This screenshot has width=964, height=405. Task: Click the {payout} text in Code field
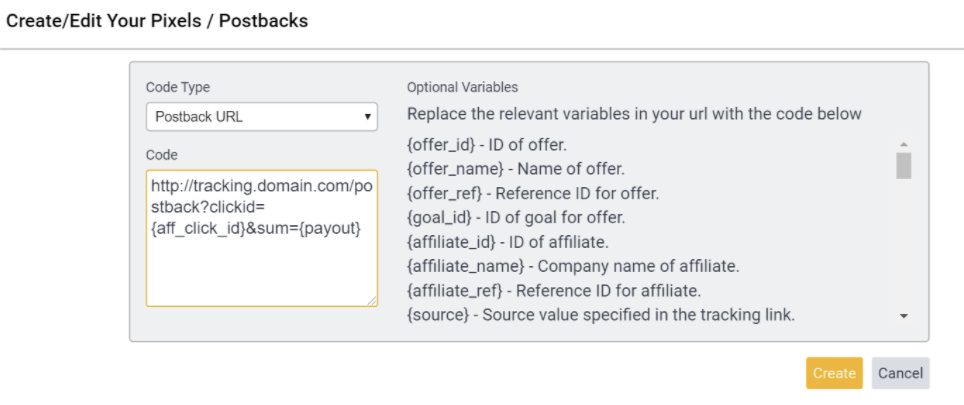click(x=330, y=229)
